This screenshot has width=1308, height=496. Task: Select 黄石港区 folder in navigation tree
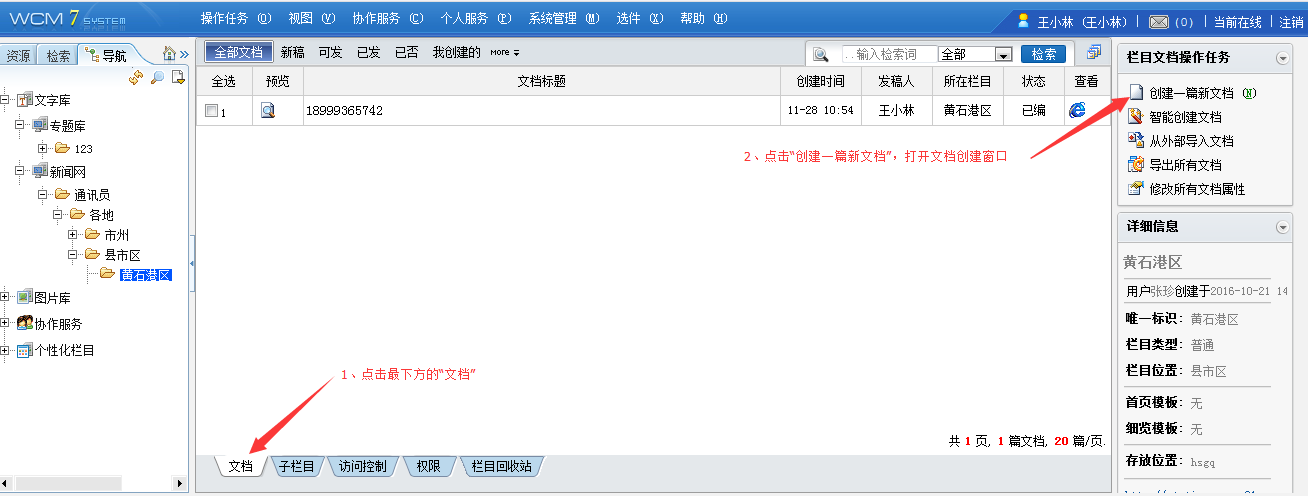pyautogui.click(x=146, y=275)
